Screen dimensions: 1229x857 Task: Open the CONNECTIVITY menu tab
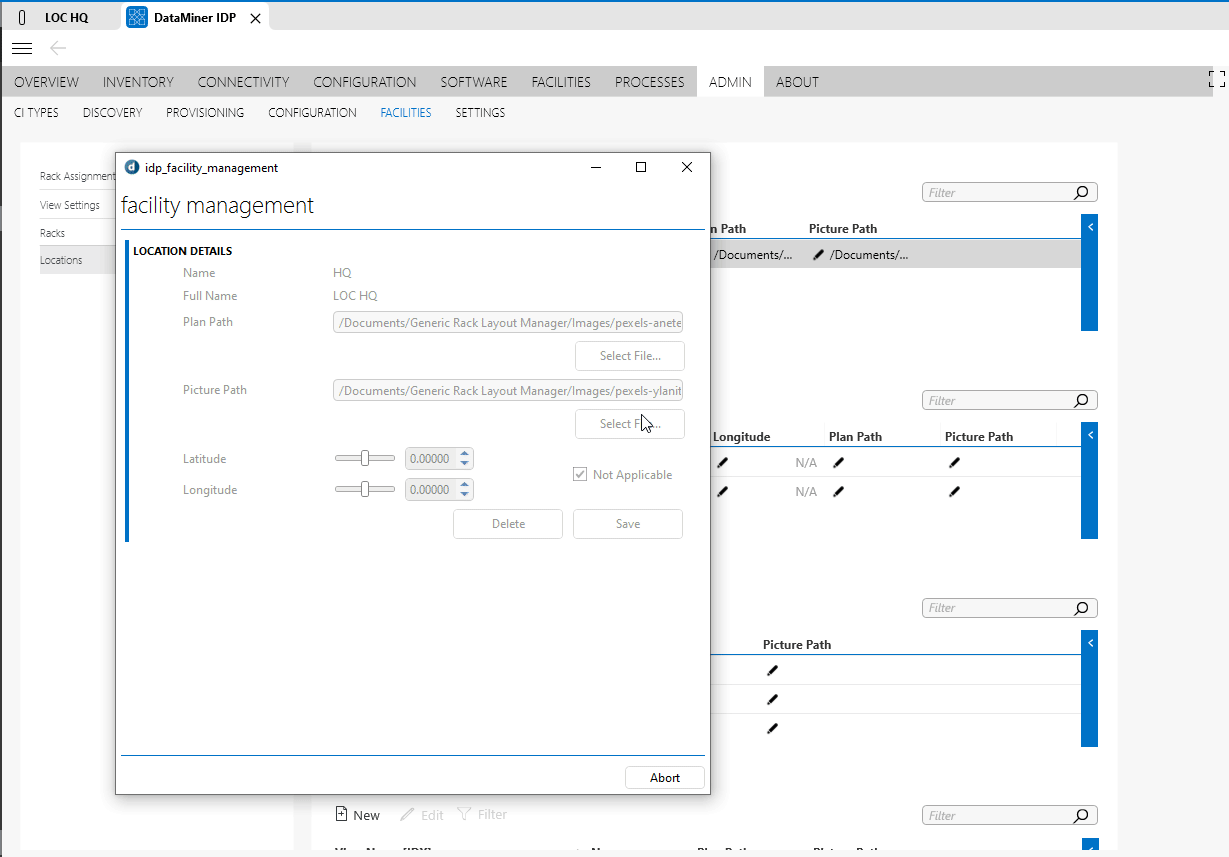click(243, 82)
